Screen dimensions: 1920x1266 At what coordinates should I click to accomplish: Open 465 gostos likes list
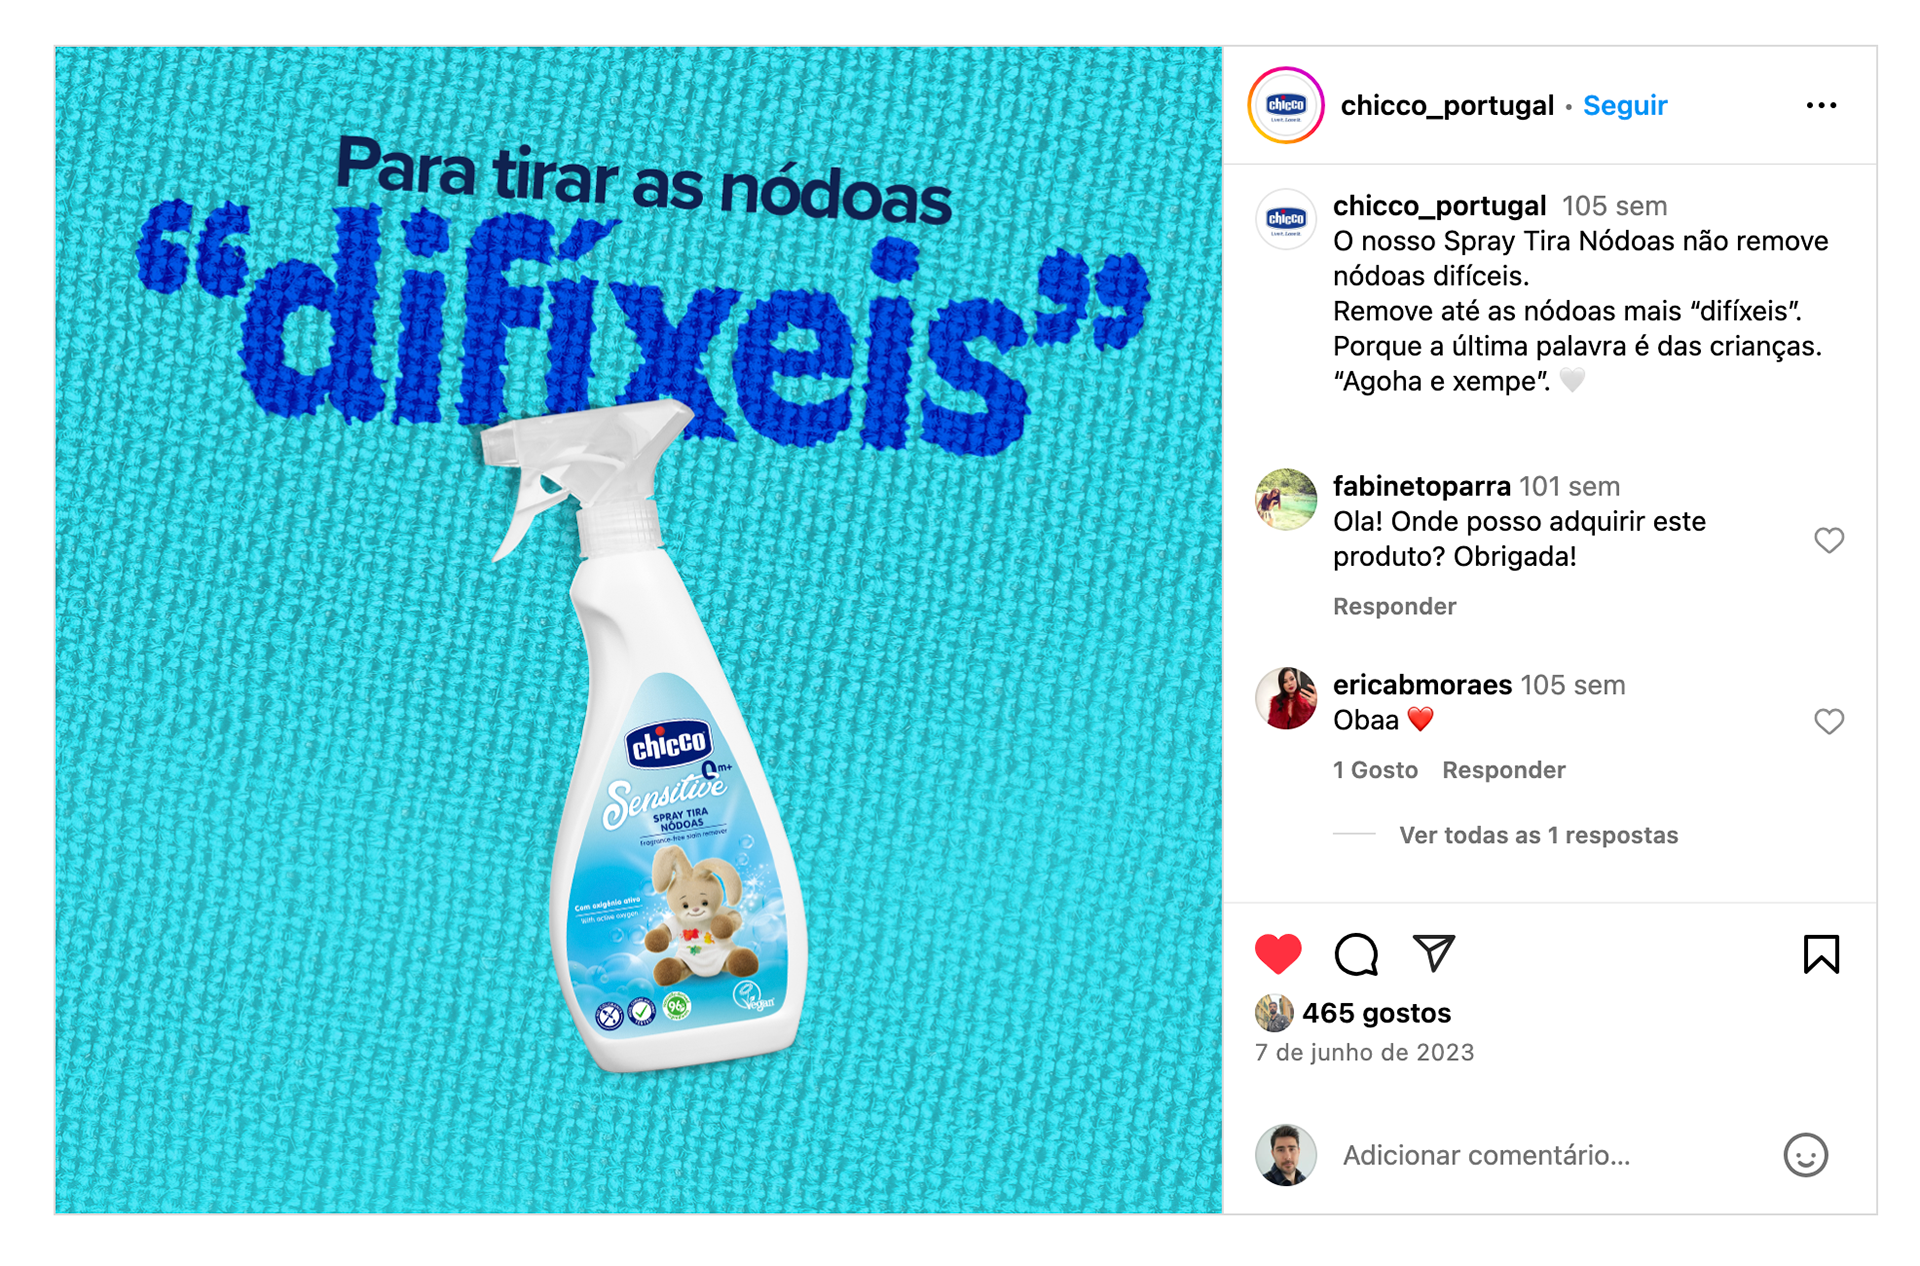click(1376, 1013)
